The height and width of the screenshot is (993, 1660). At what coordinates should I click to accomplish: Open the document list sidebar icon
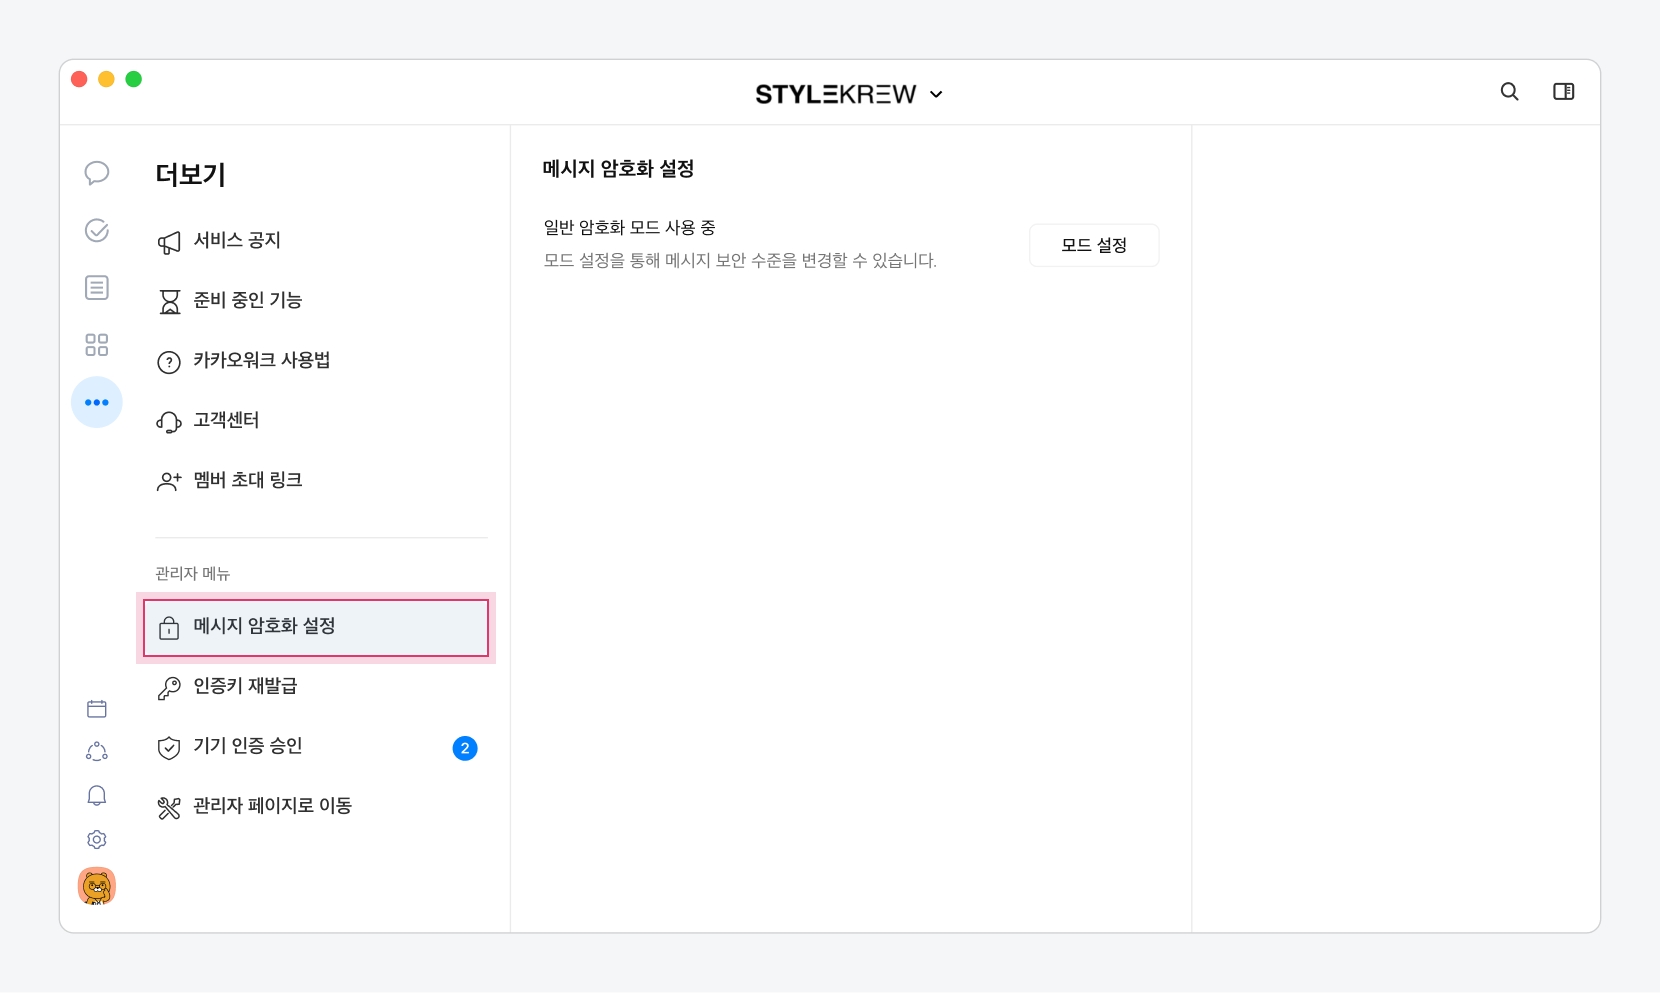[97, 288]
